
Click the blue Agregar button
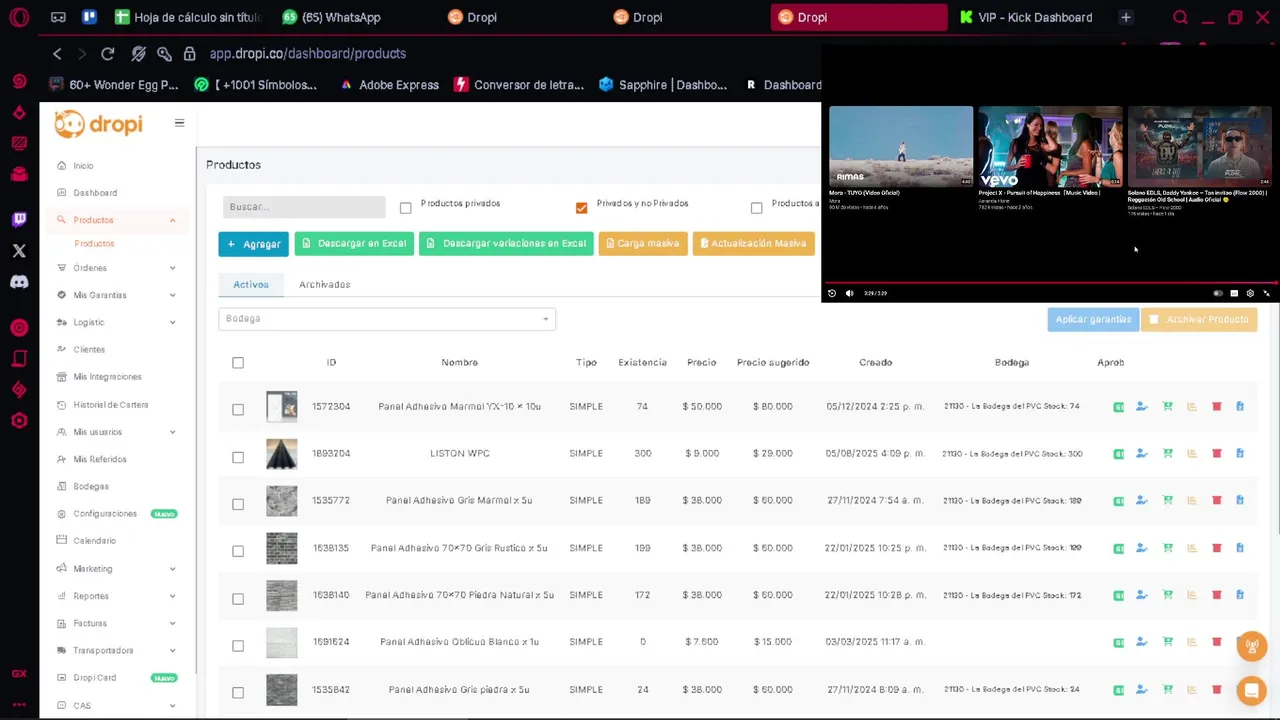pos(254,244)
